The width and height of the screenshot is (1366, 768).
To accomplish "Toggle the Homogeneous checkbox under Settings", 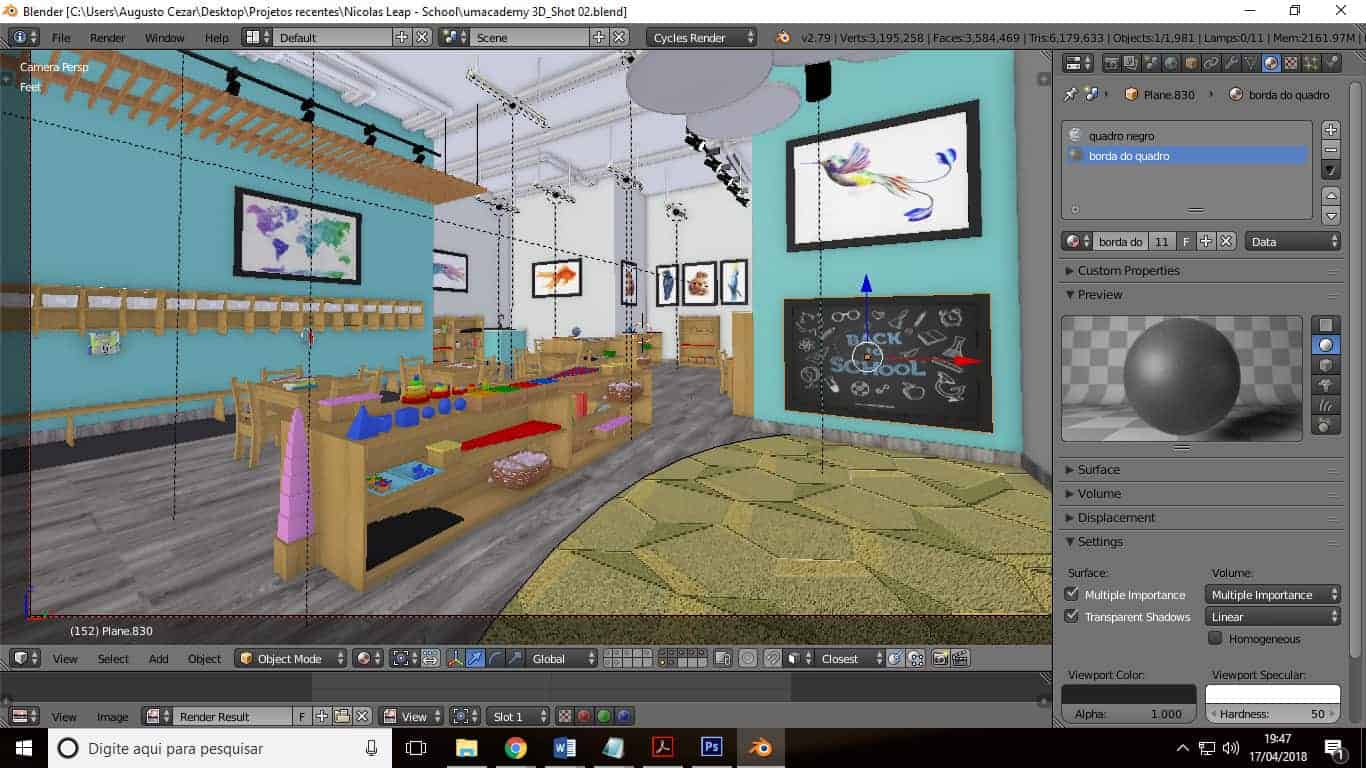I will pyautogui.click(x=1215, y=639).
